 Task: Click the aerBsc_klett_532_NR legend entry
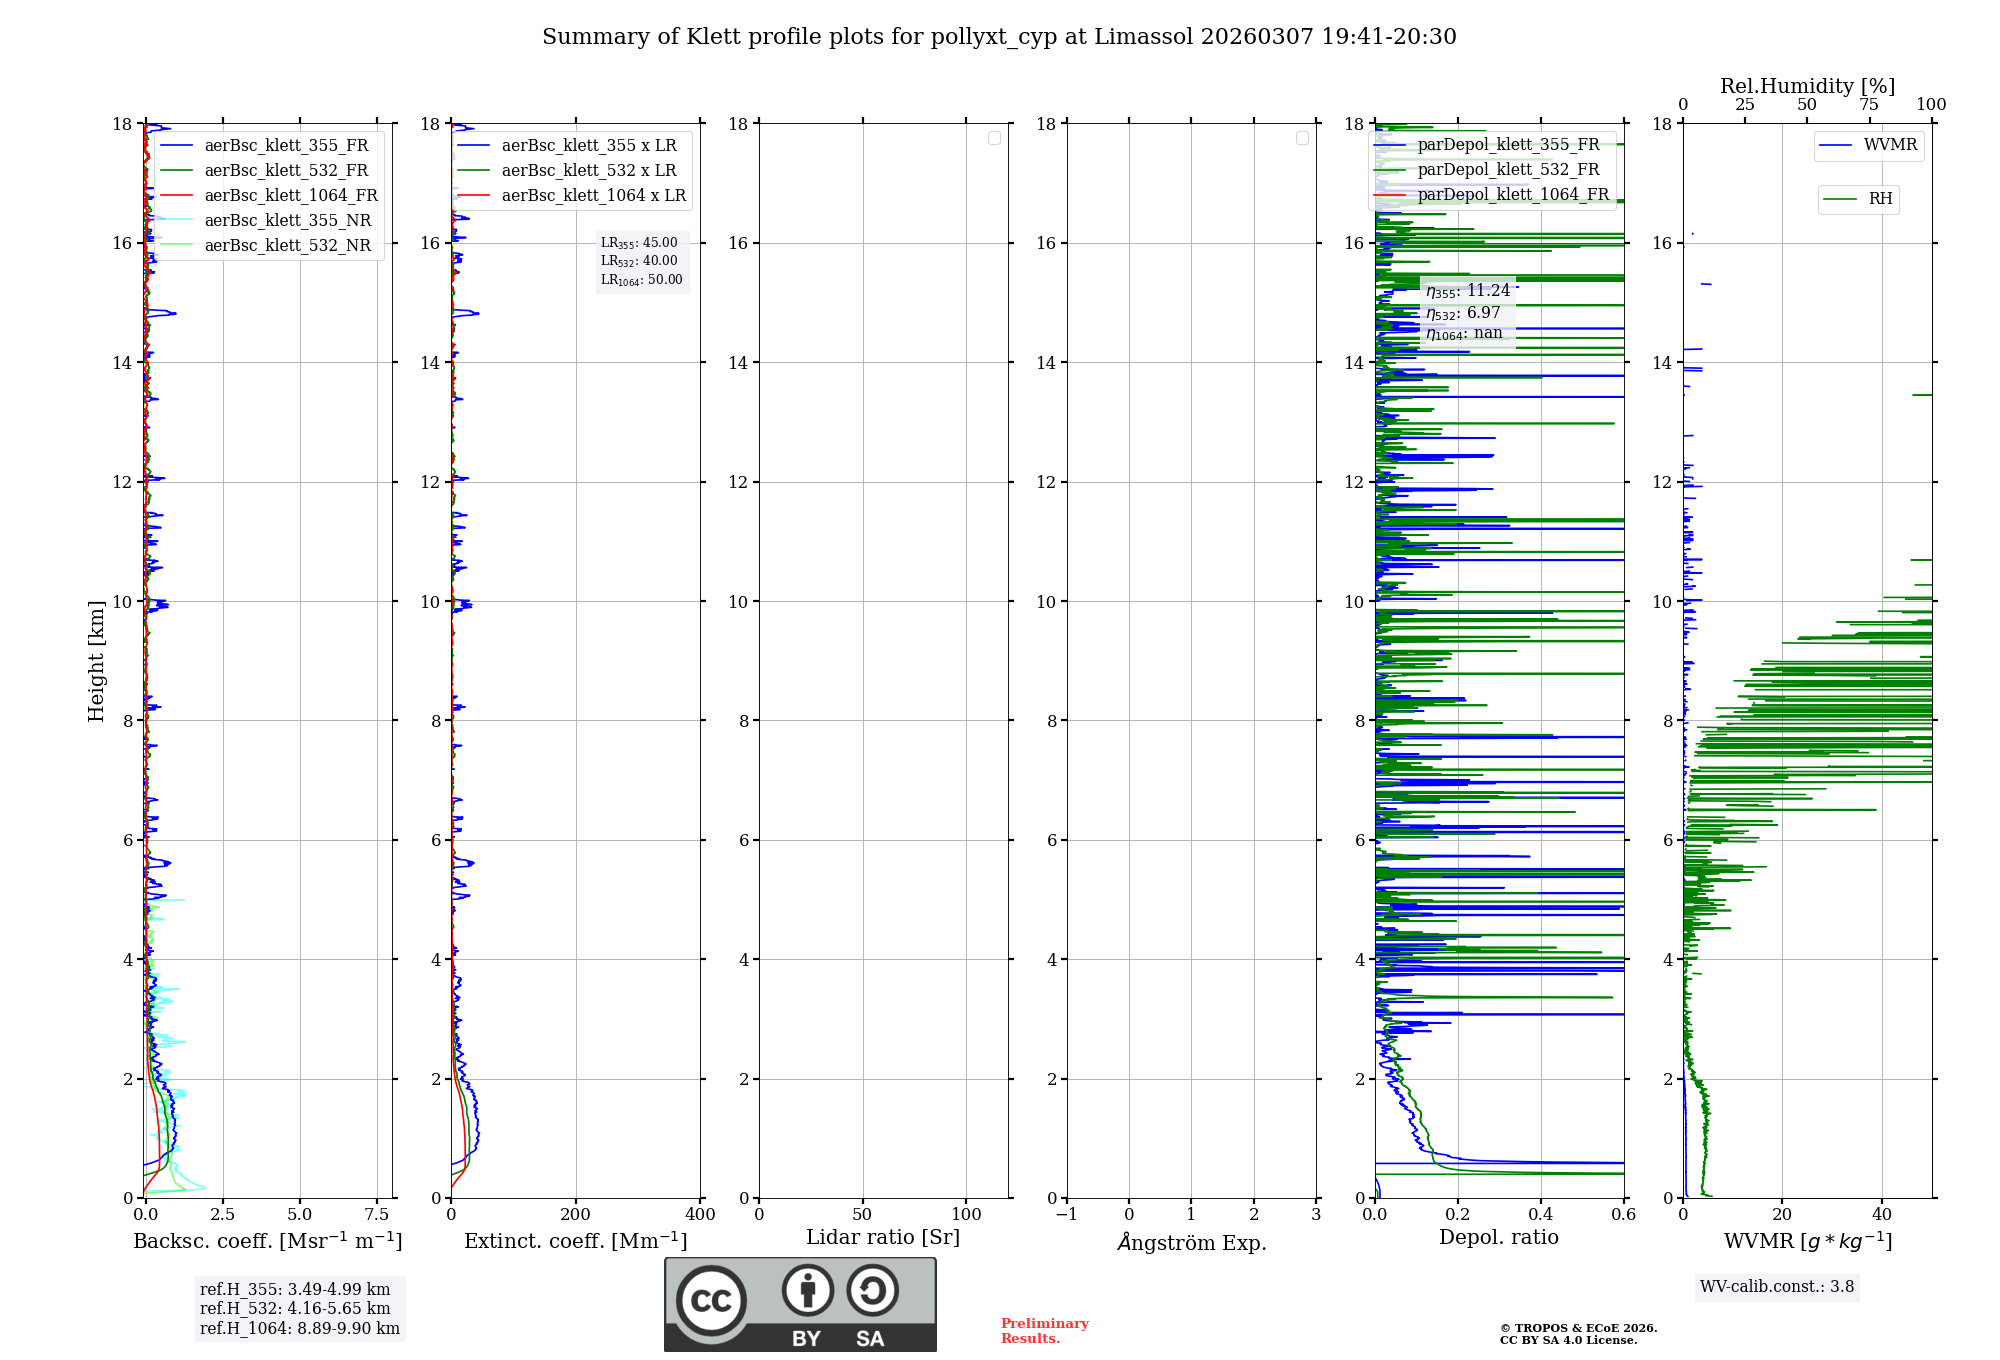tap(287, 245)
